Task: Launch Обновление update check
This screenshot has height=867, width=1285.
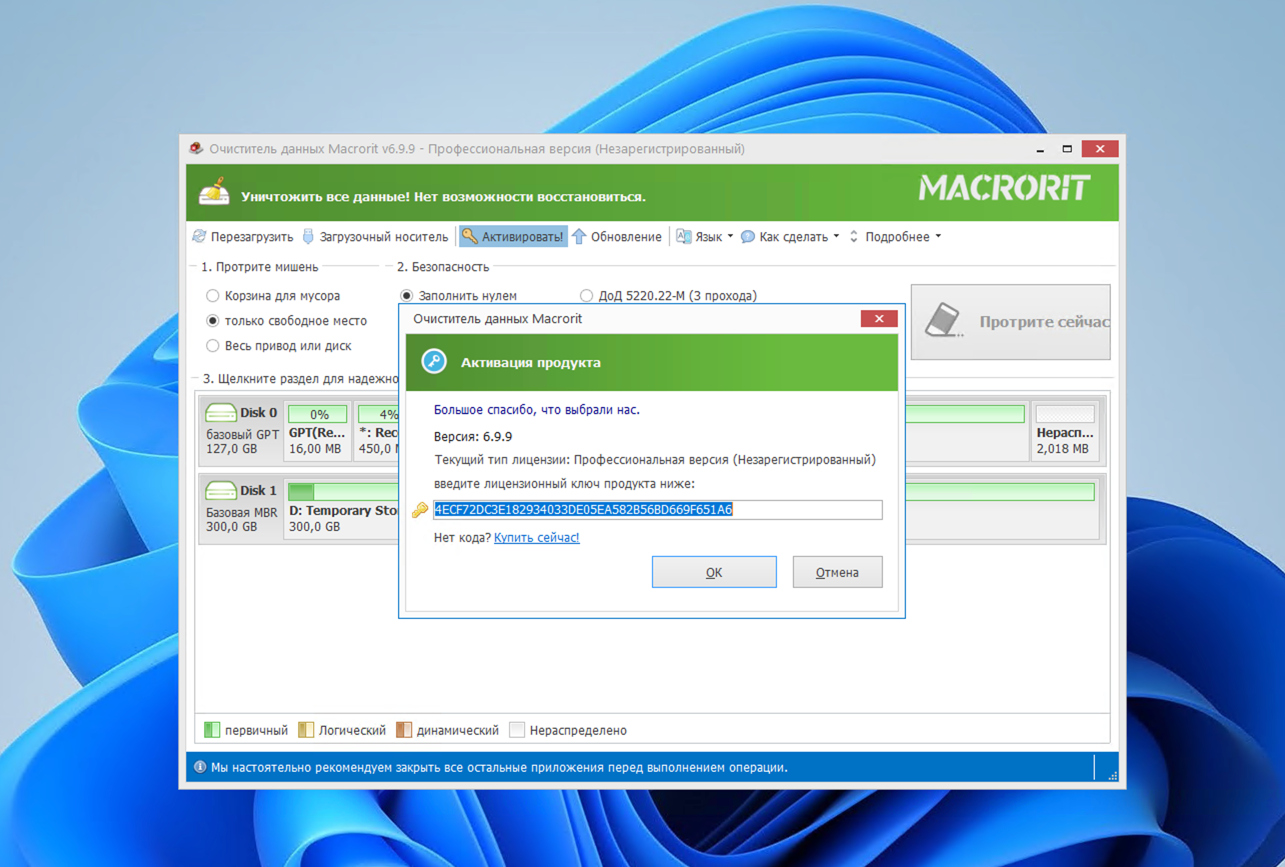Action: coord(623,236)
